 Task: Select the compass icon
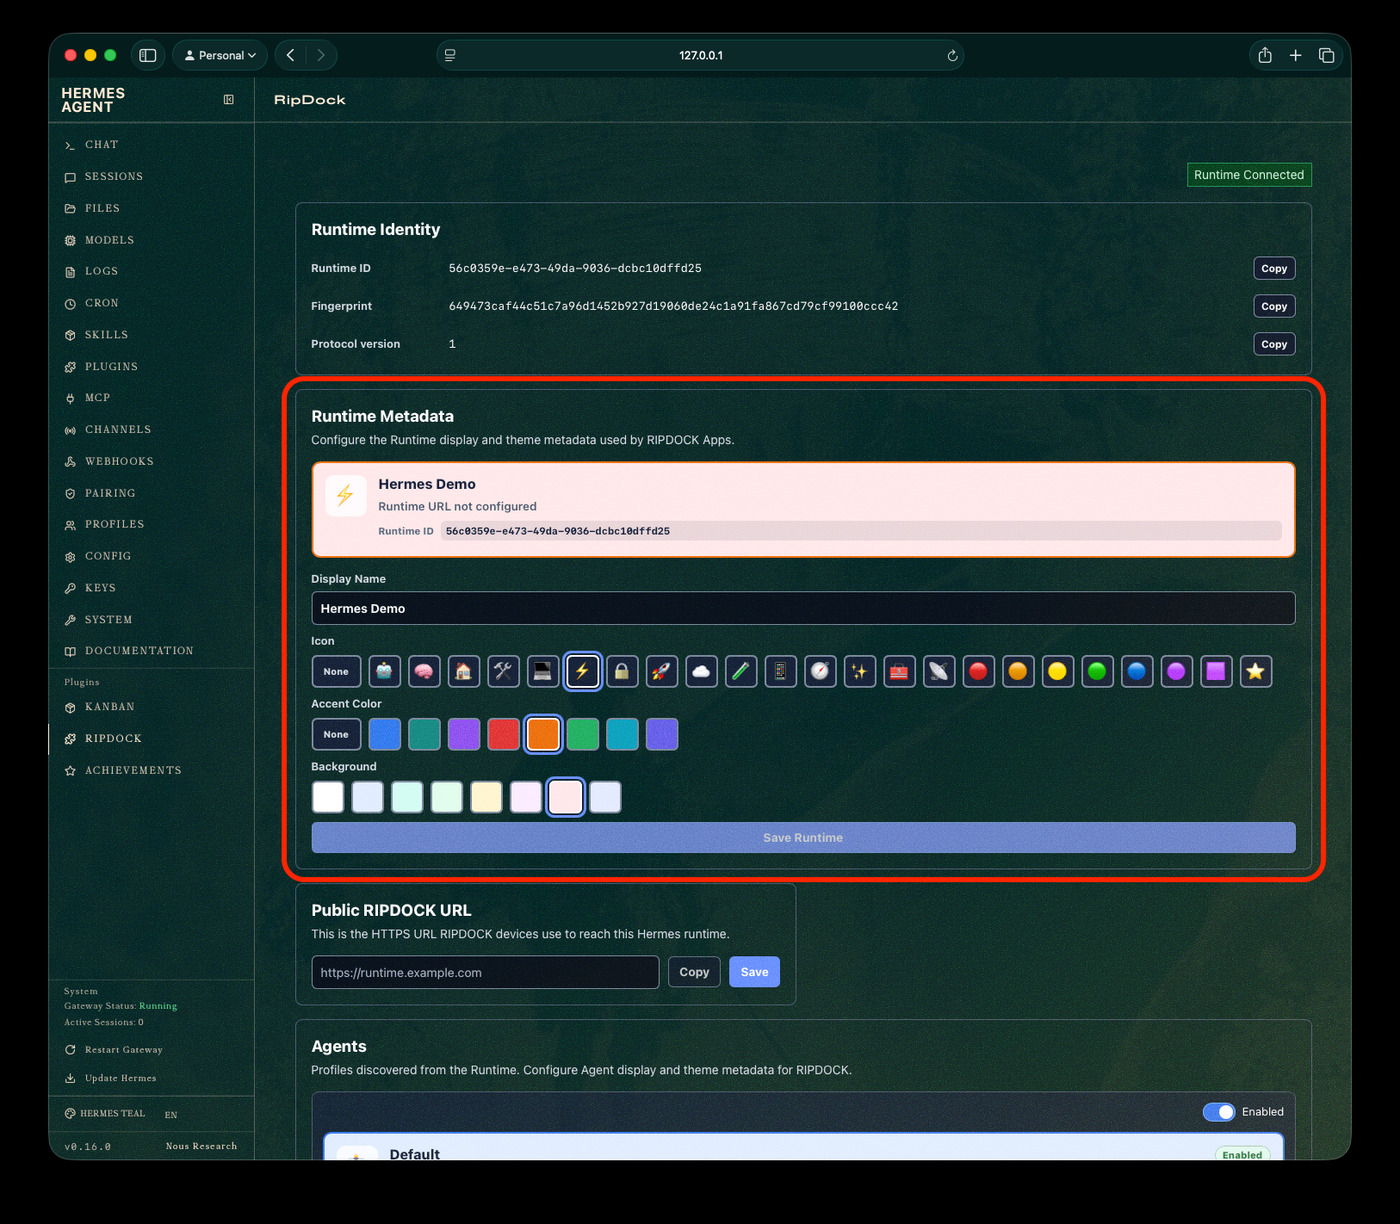820,672
